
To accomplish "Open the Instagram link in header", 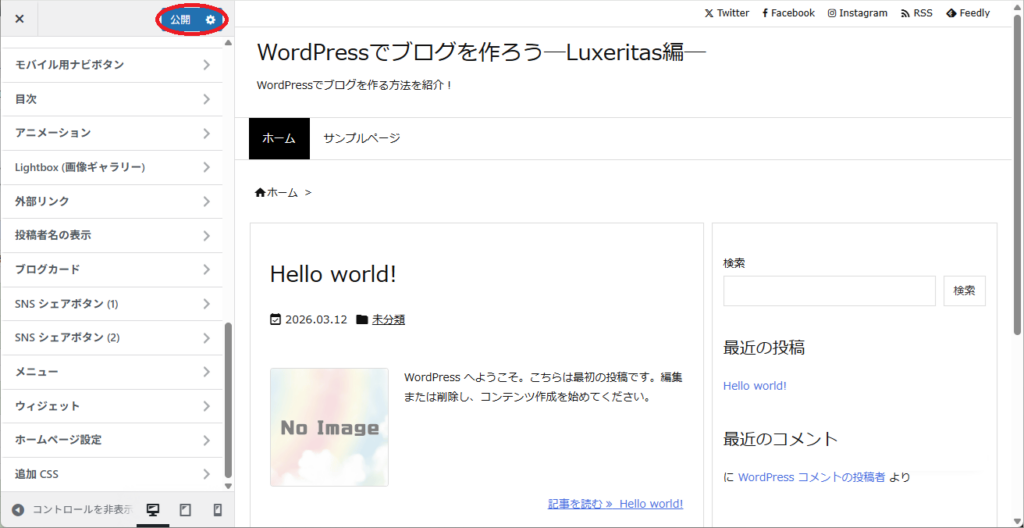I will point(857,13).
